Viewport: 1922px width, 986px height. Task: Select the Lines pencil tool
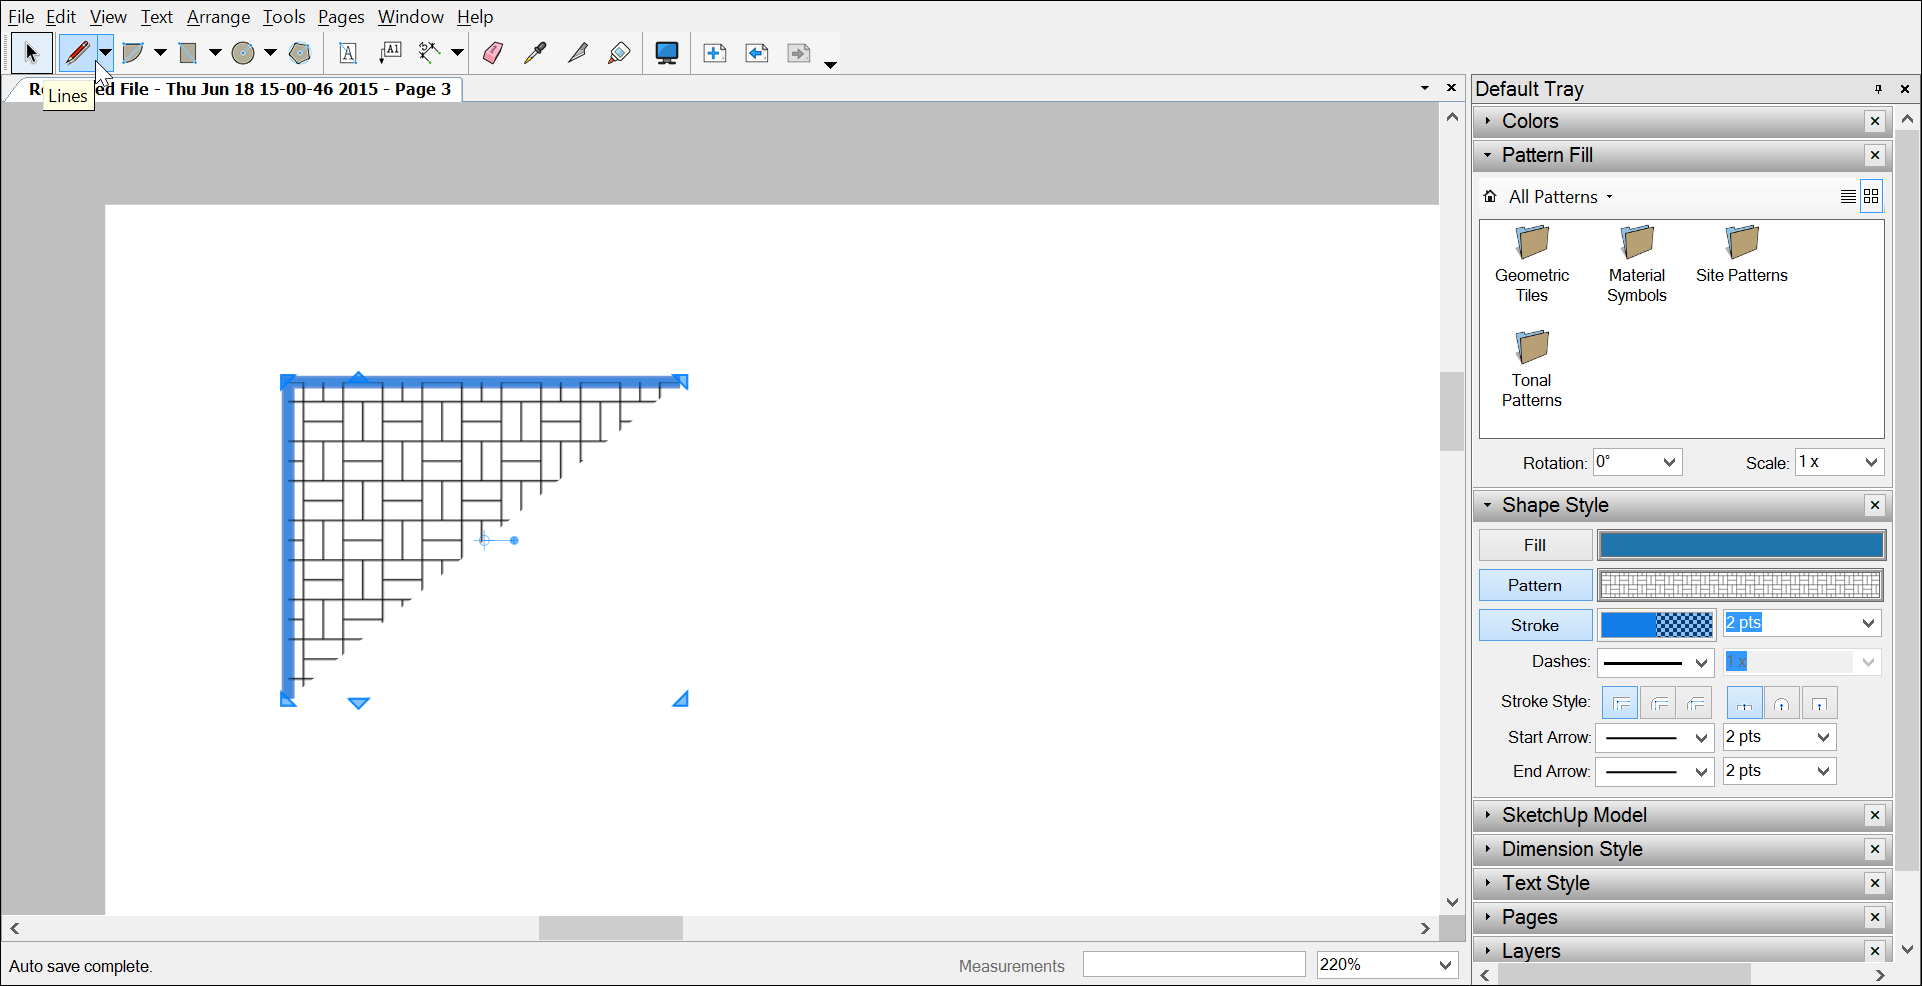point(76,53)
